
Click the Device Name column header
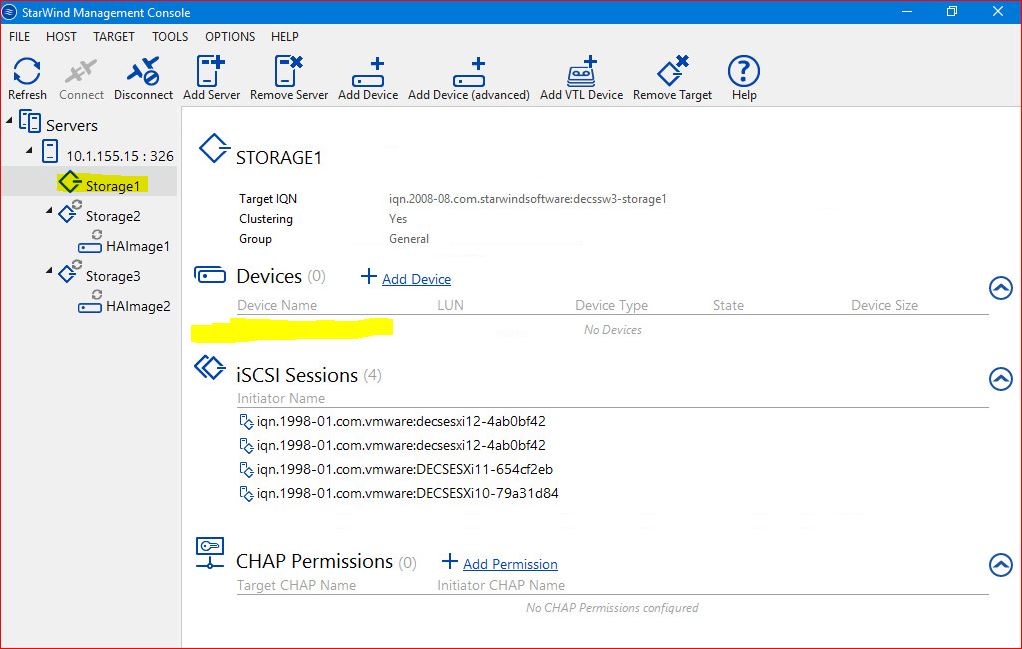[x=277, y=305]
